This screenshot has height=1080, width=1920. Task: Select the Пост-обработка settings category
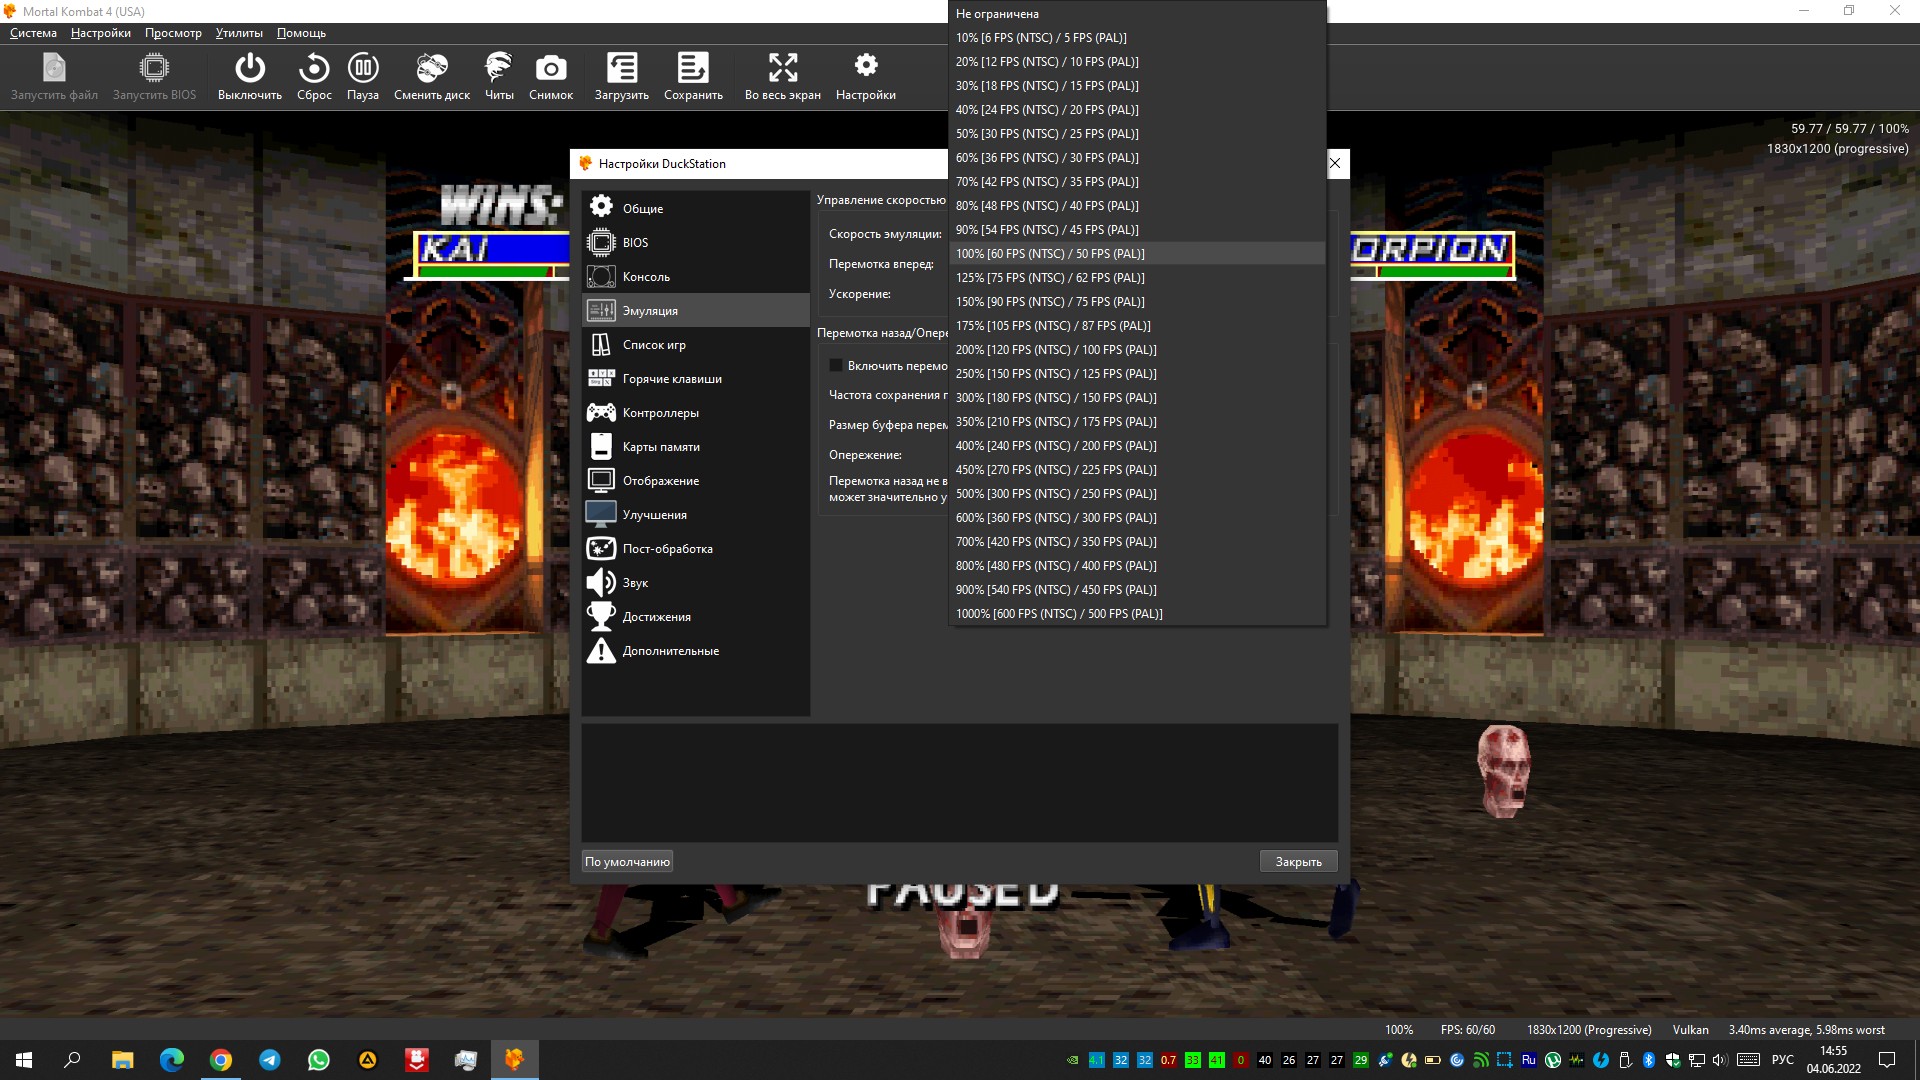696,548
